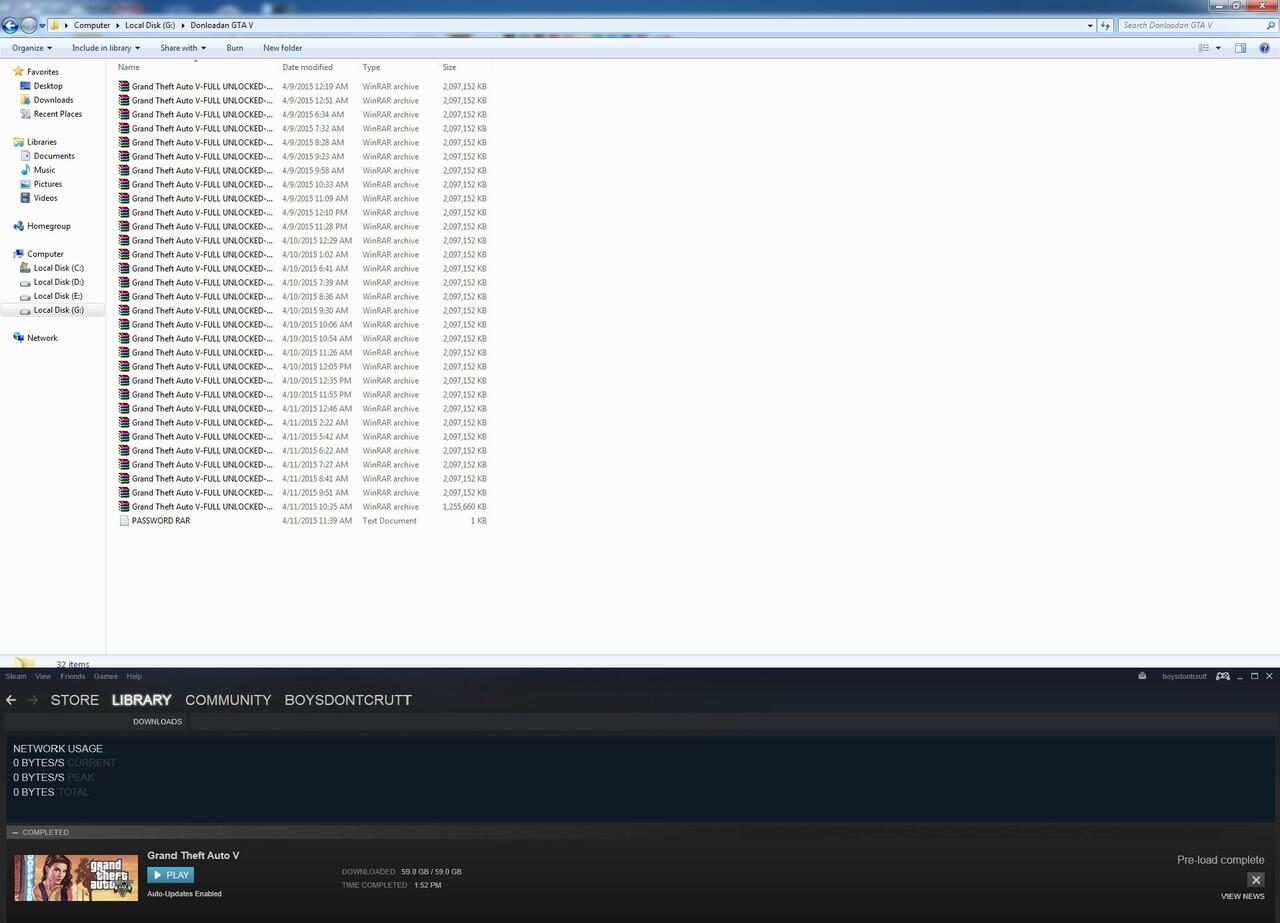
Task: Open the Include in library dropdown
Action: [x=106, y=48]
